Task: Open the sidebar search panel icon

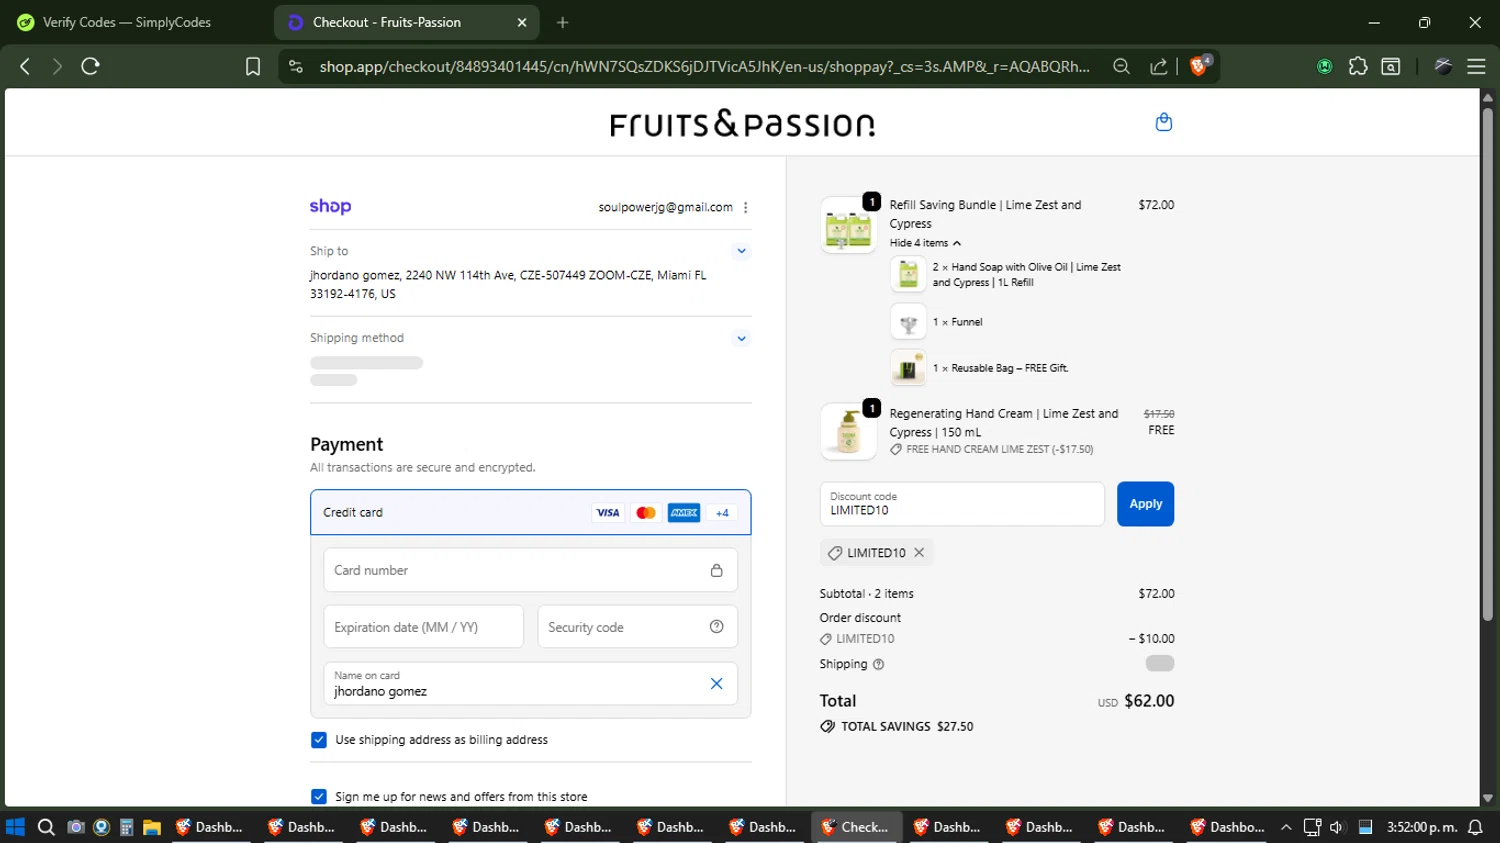Action: click(x=1390, y=66)
